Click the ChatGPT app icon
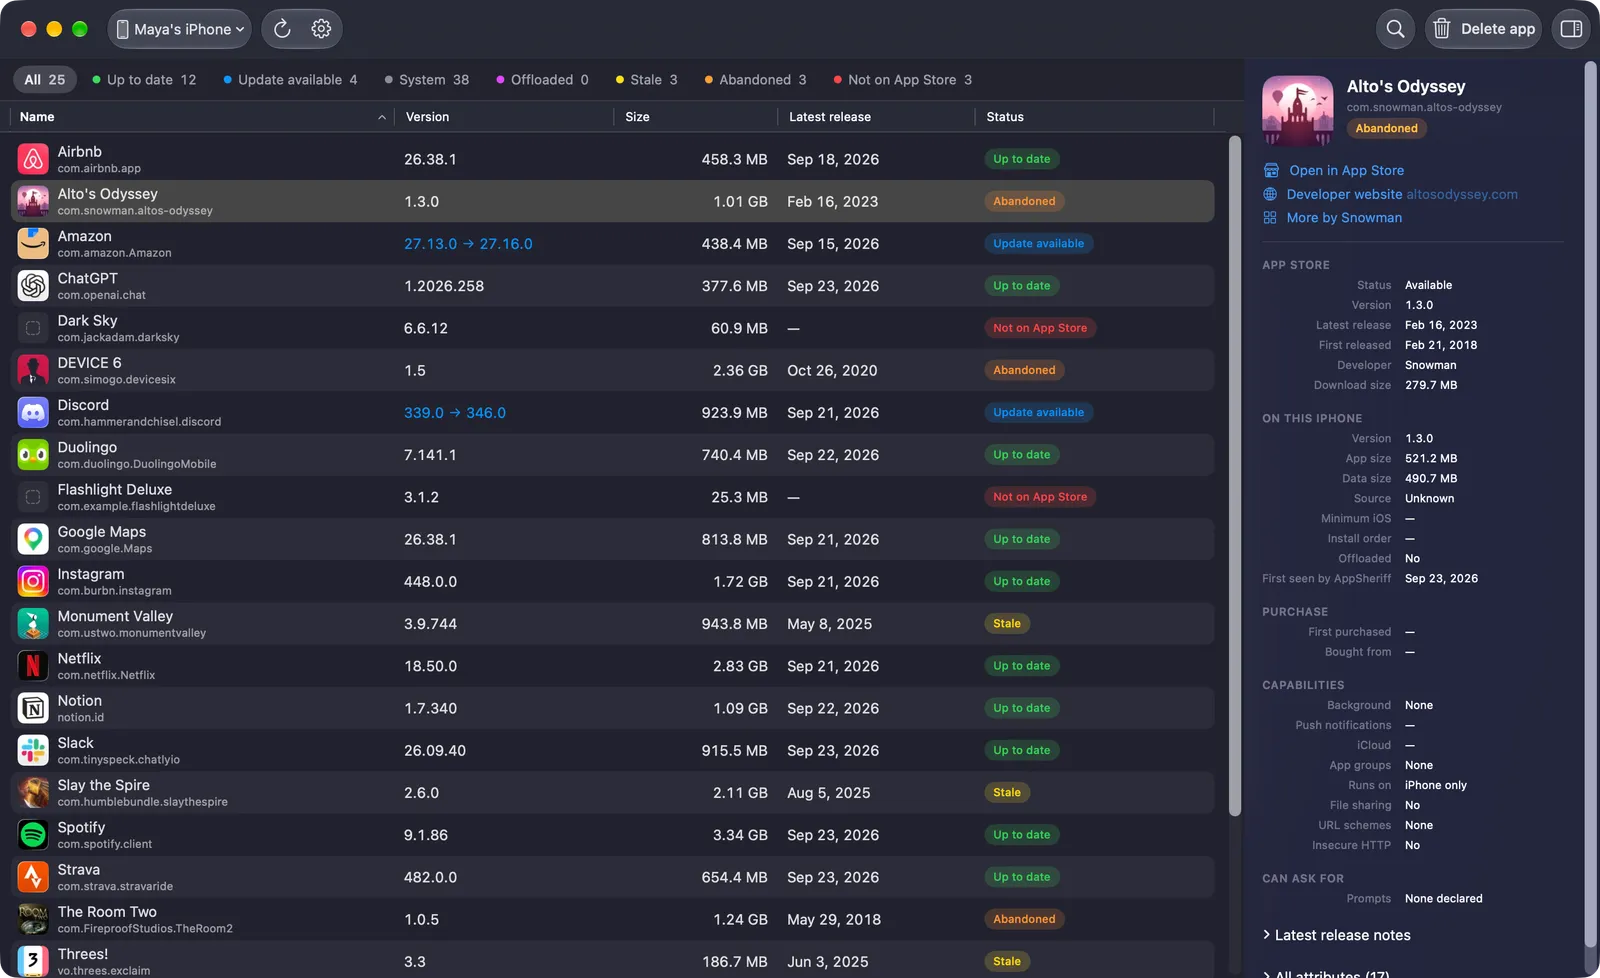 [x=33, y=286]
